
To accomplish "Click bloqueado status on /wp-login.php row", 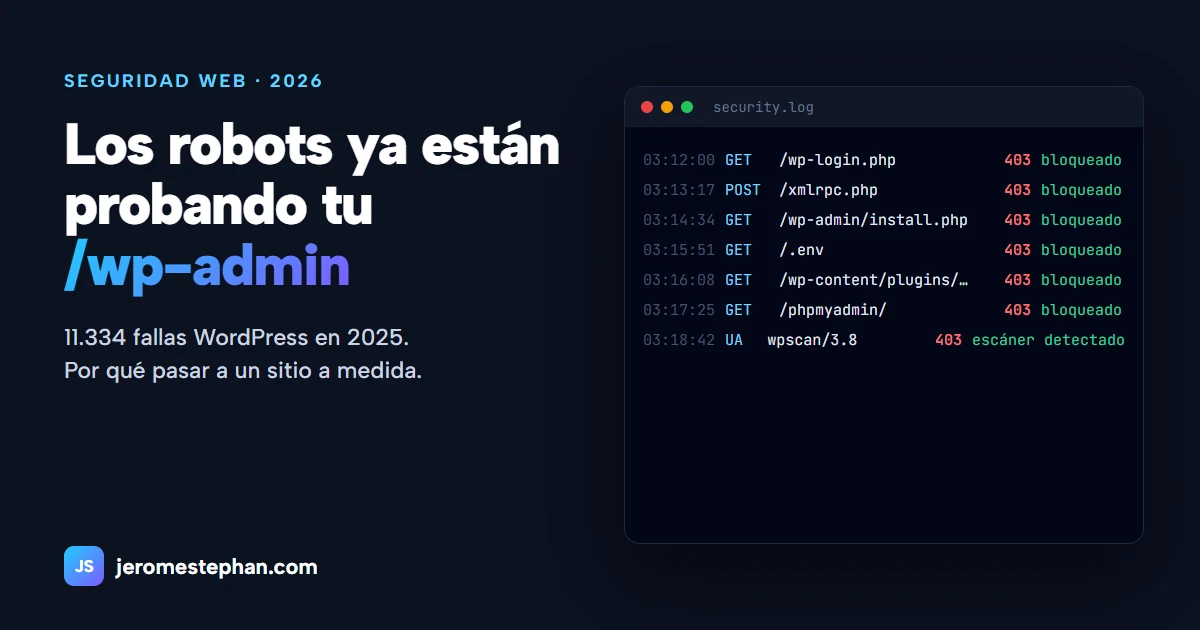I will pyautogui.click(x=1081, y=160).
